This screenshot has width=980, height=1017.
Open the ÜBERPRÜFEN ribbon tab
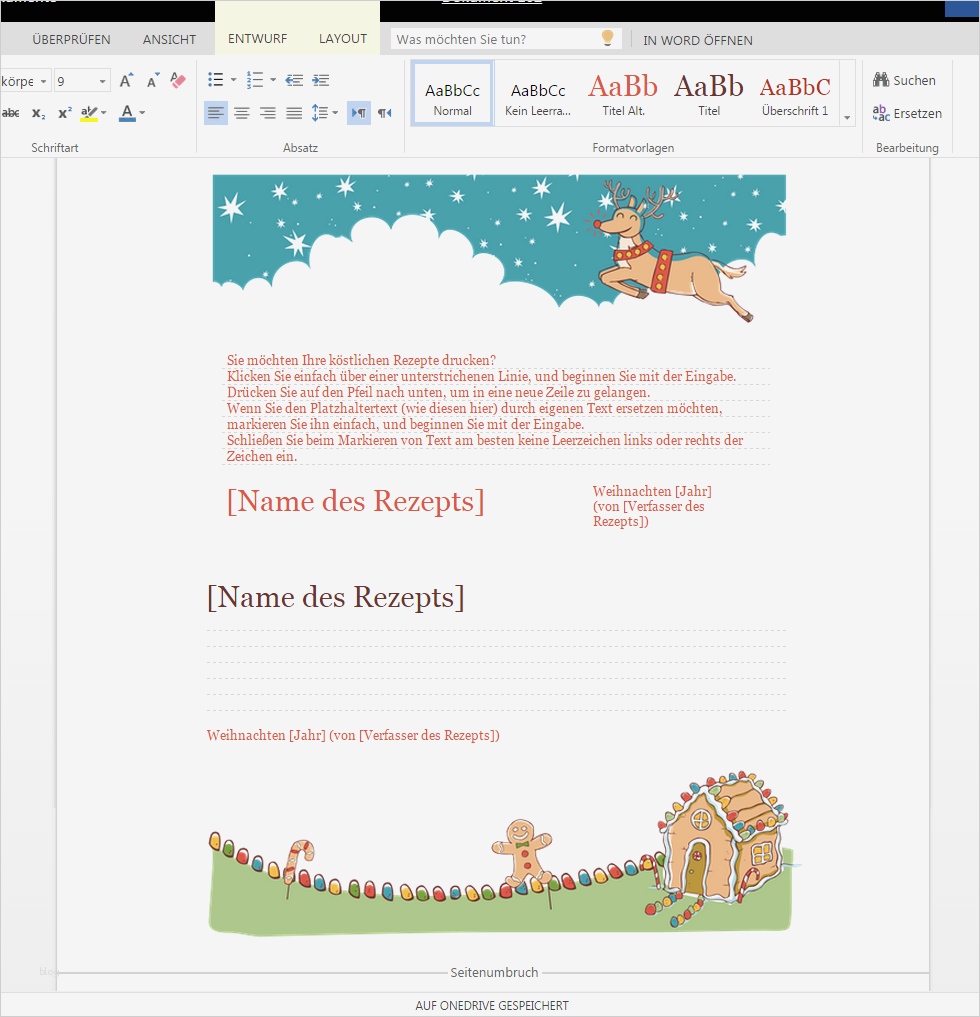pyautogui.click(x=71, y=39)
